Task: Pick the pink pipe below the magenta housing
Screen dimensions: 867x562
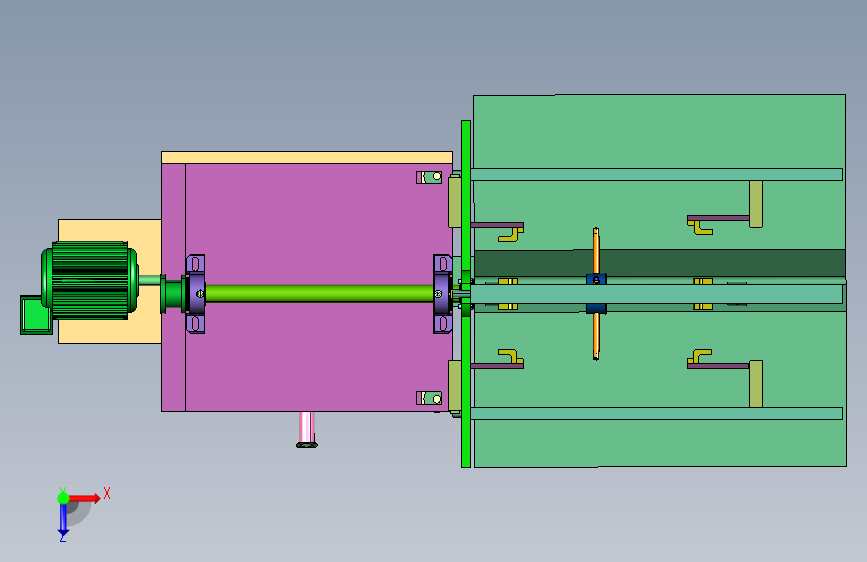Action: click(x=306, y=429)
